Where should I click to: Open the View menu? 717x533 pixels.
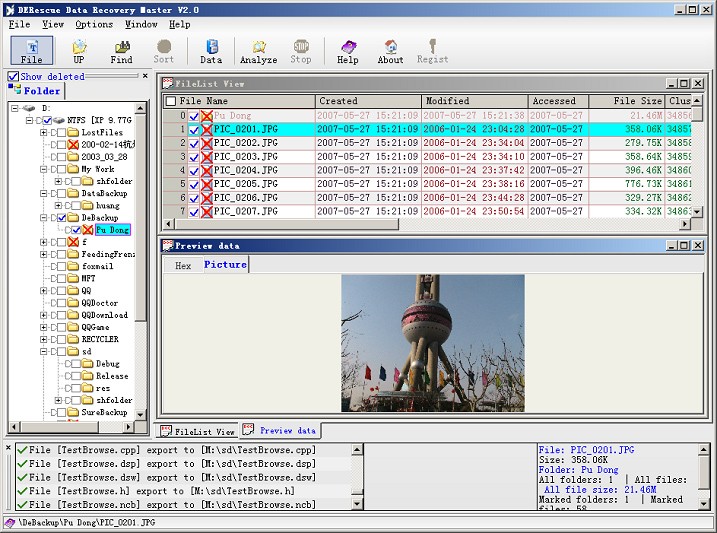pos(53,24)
